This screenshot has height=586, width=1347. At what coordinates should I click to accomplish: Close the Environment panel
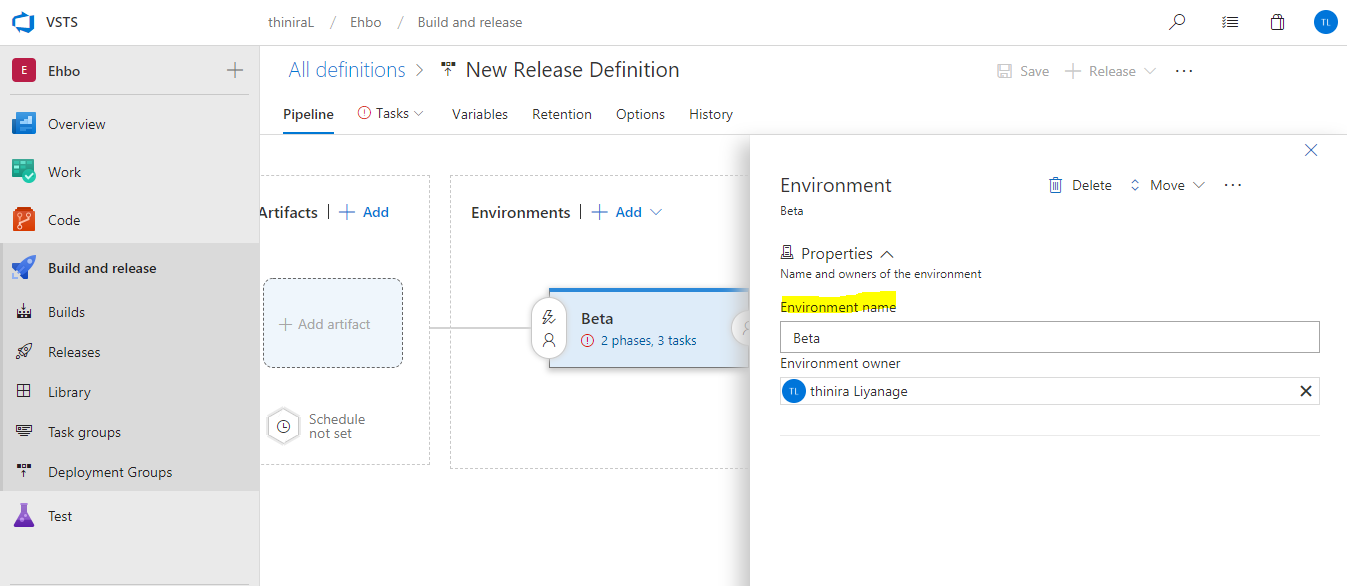[1311, 150]
